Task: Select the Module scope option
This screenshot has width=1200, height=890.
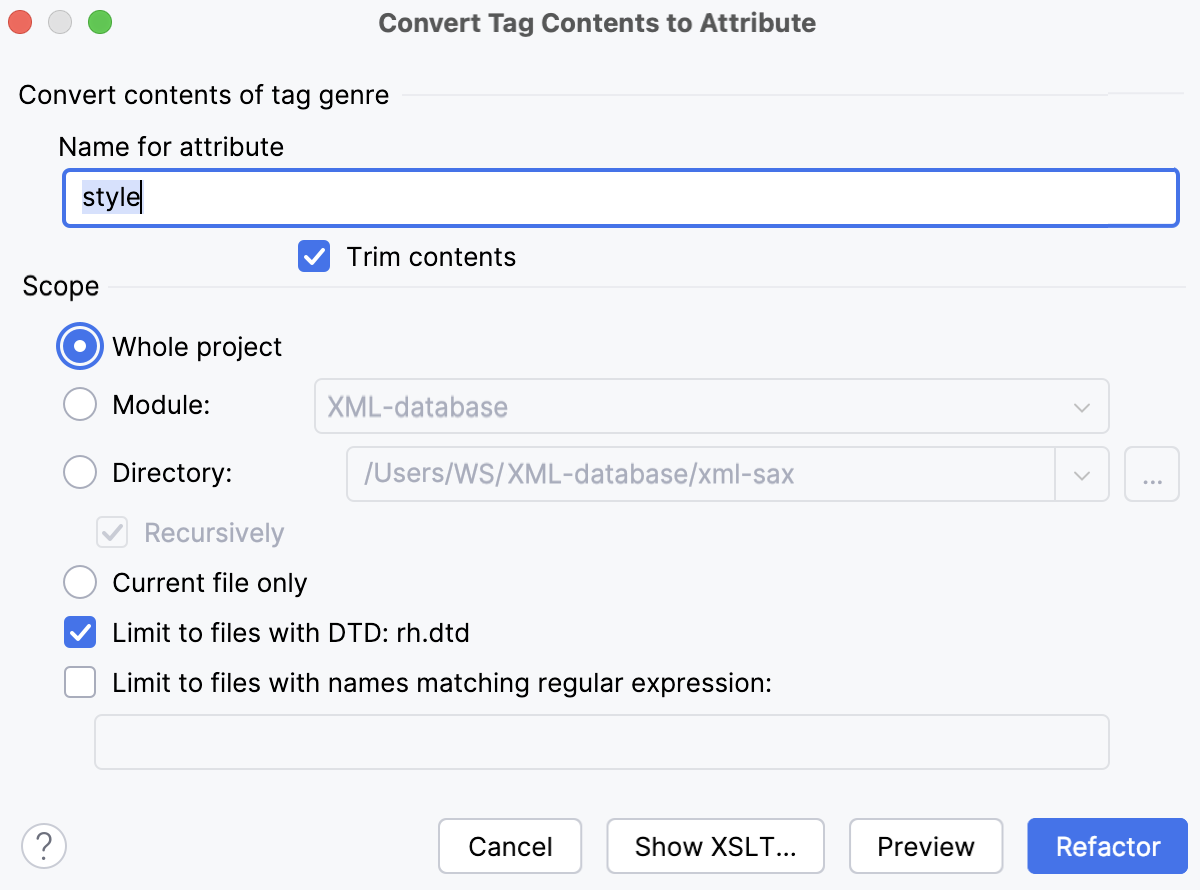Action: [79, 404]
